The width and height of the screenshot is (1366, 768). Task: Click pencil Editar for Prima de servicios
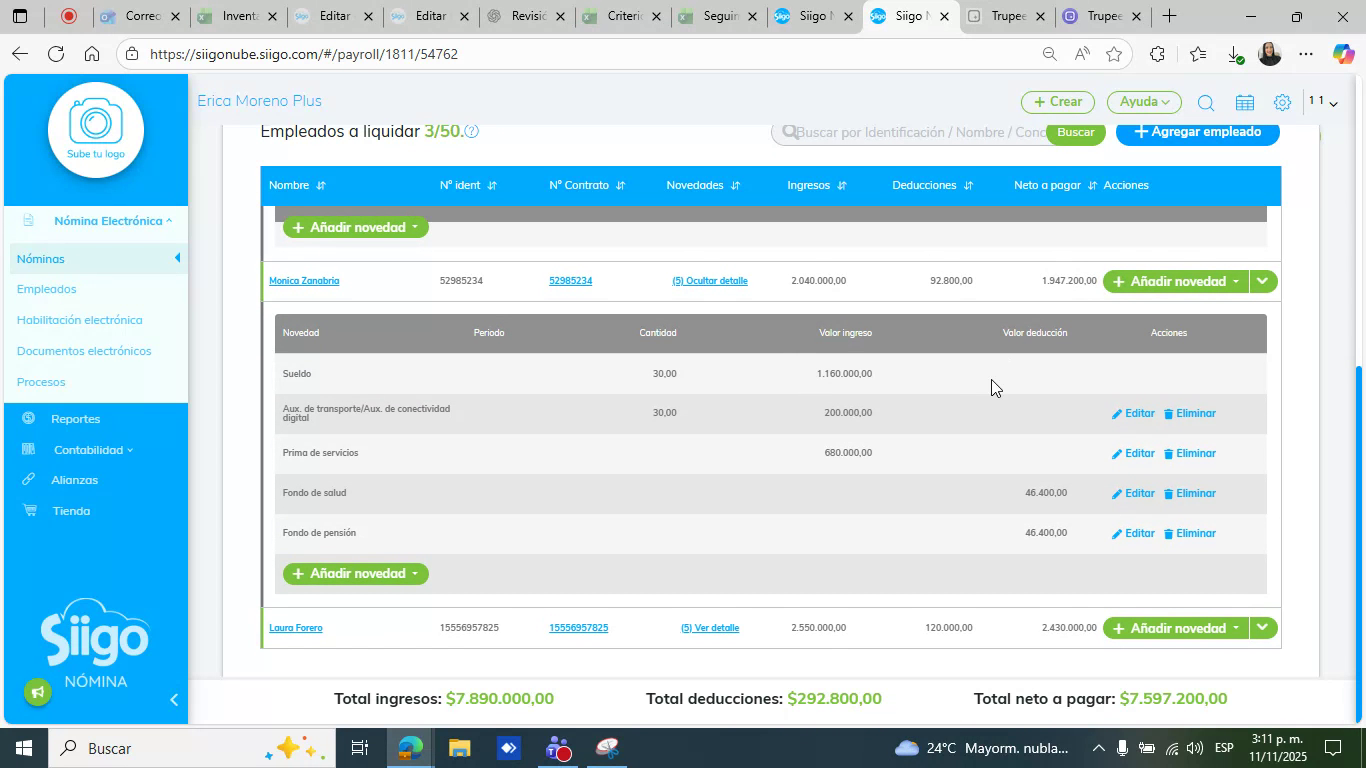[x=1133, y=454]
